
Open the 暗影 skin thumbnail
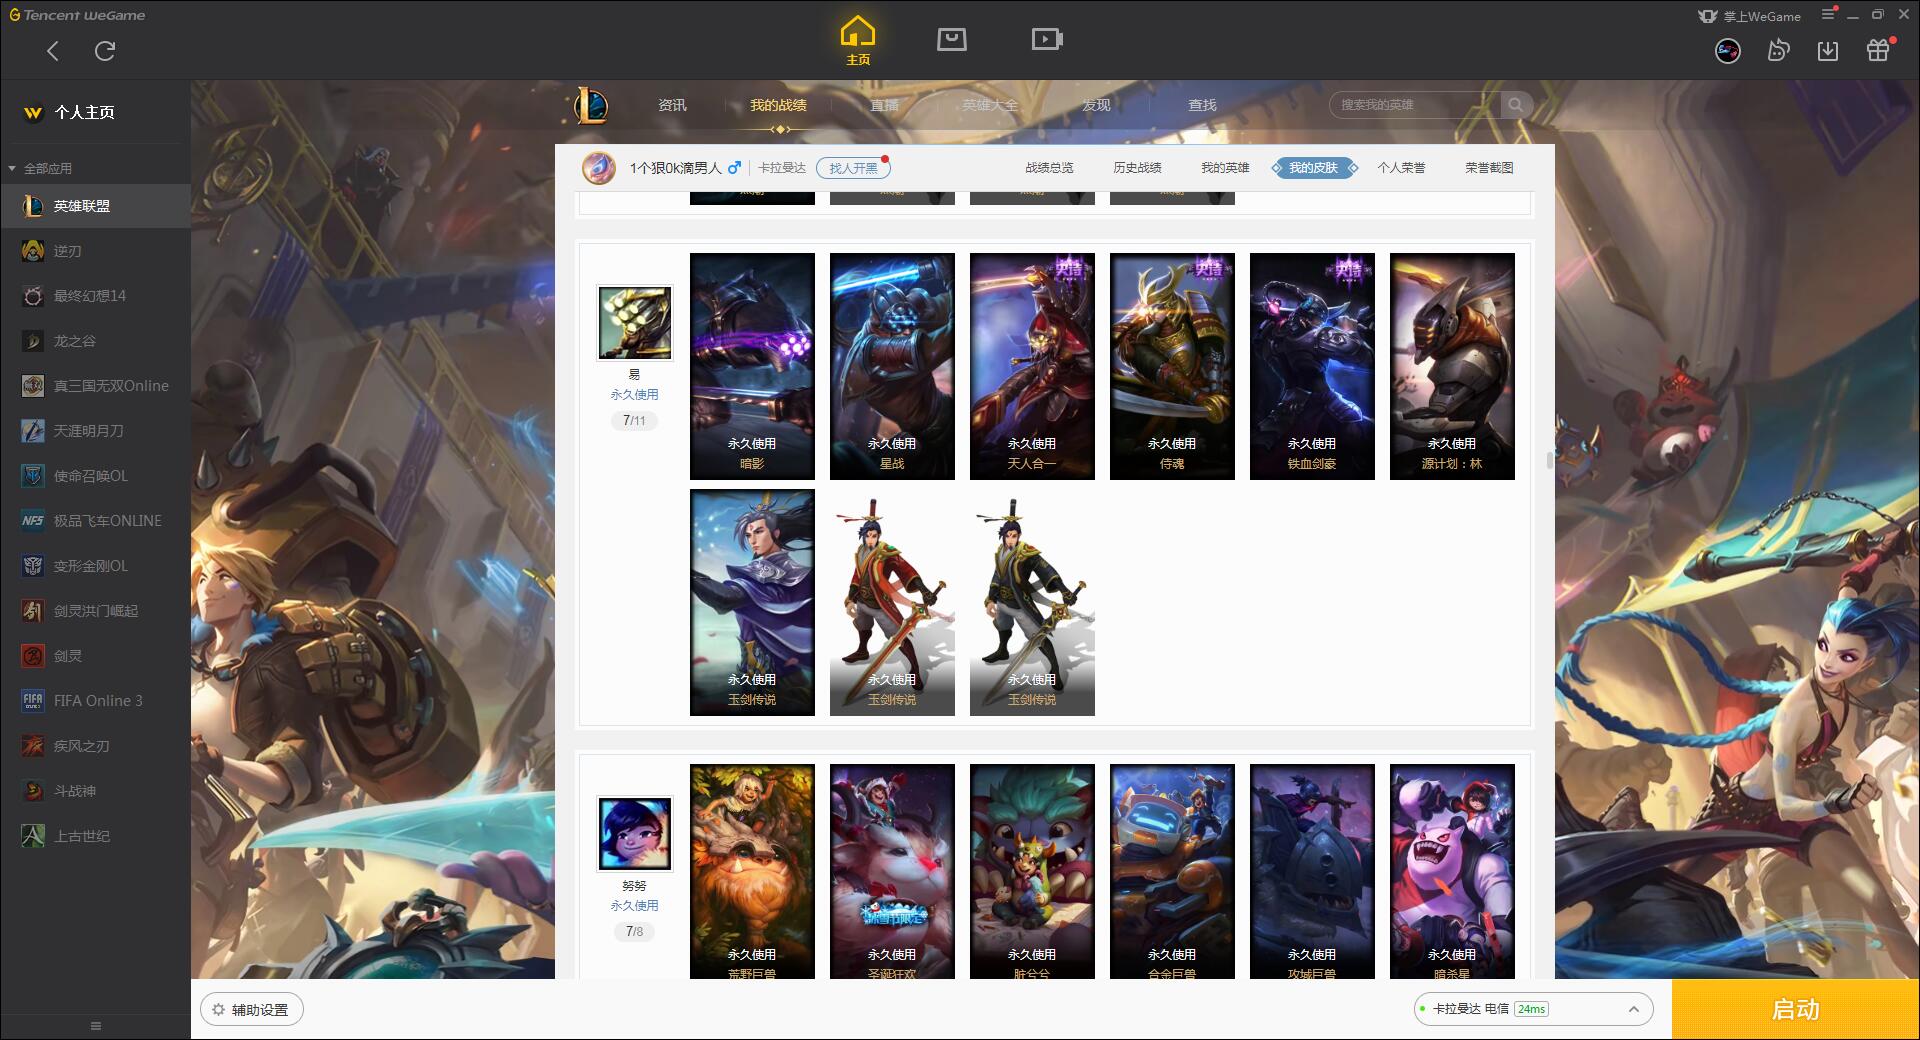coord(752,366)
